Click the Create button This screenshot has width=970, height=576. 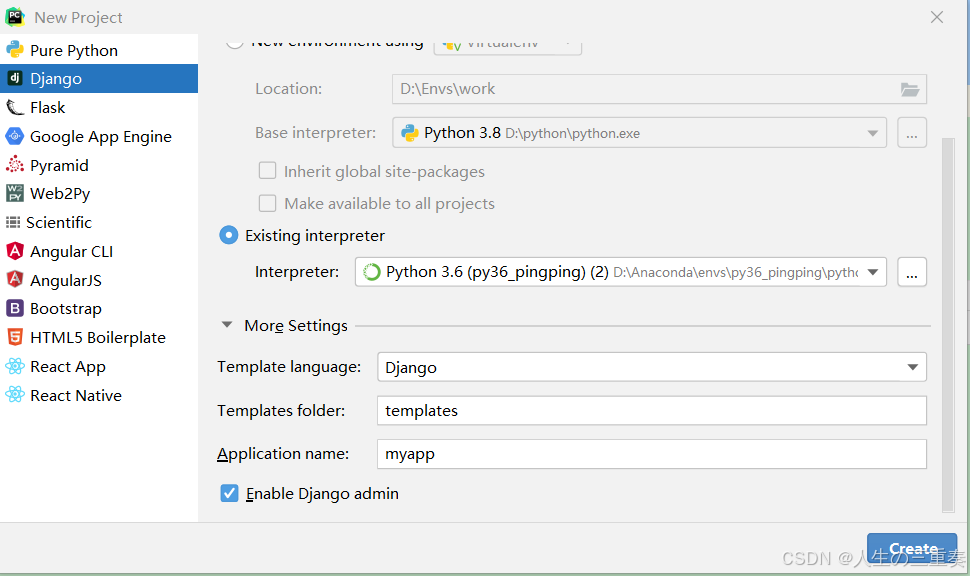(912, 548)
